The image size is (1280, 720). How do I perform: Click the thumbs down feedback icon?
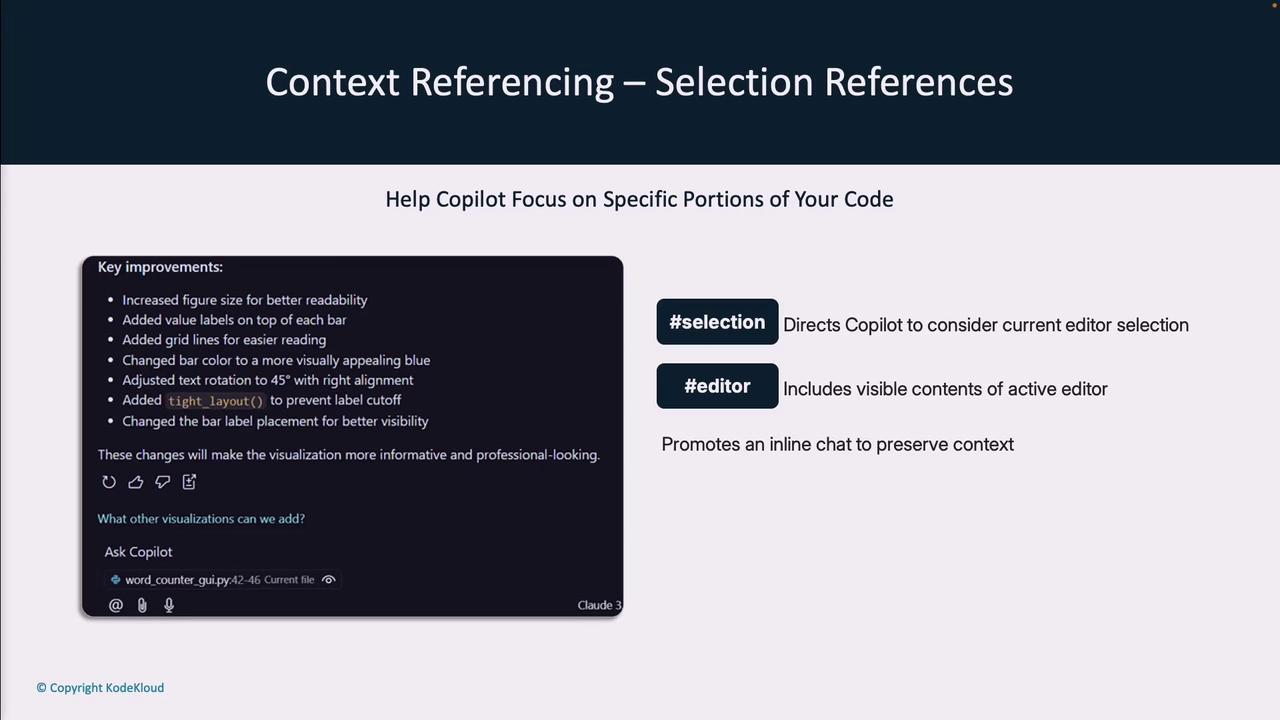point(162,482)
